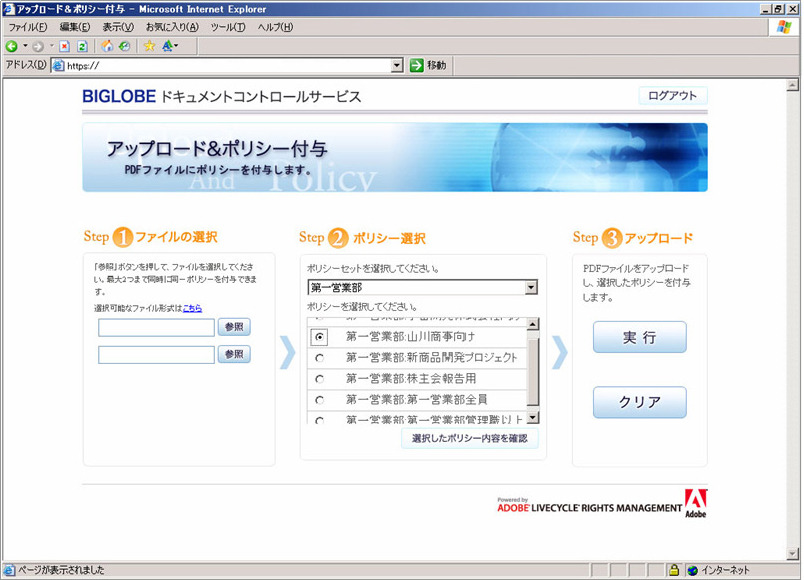The image size is (804, 580).
Task: Click the policy list scrollbar down arrow
Action: [533, 418]
